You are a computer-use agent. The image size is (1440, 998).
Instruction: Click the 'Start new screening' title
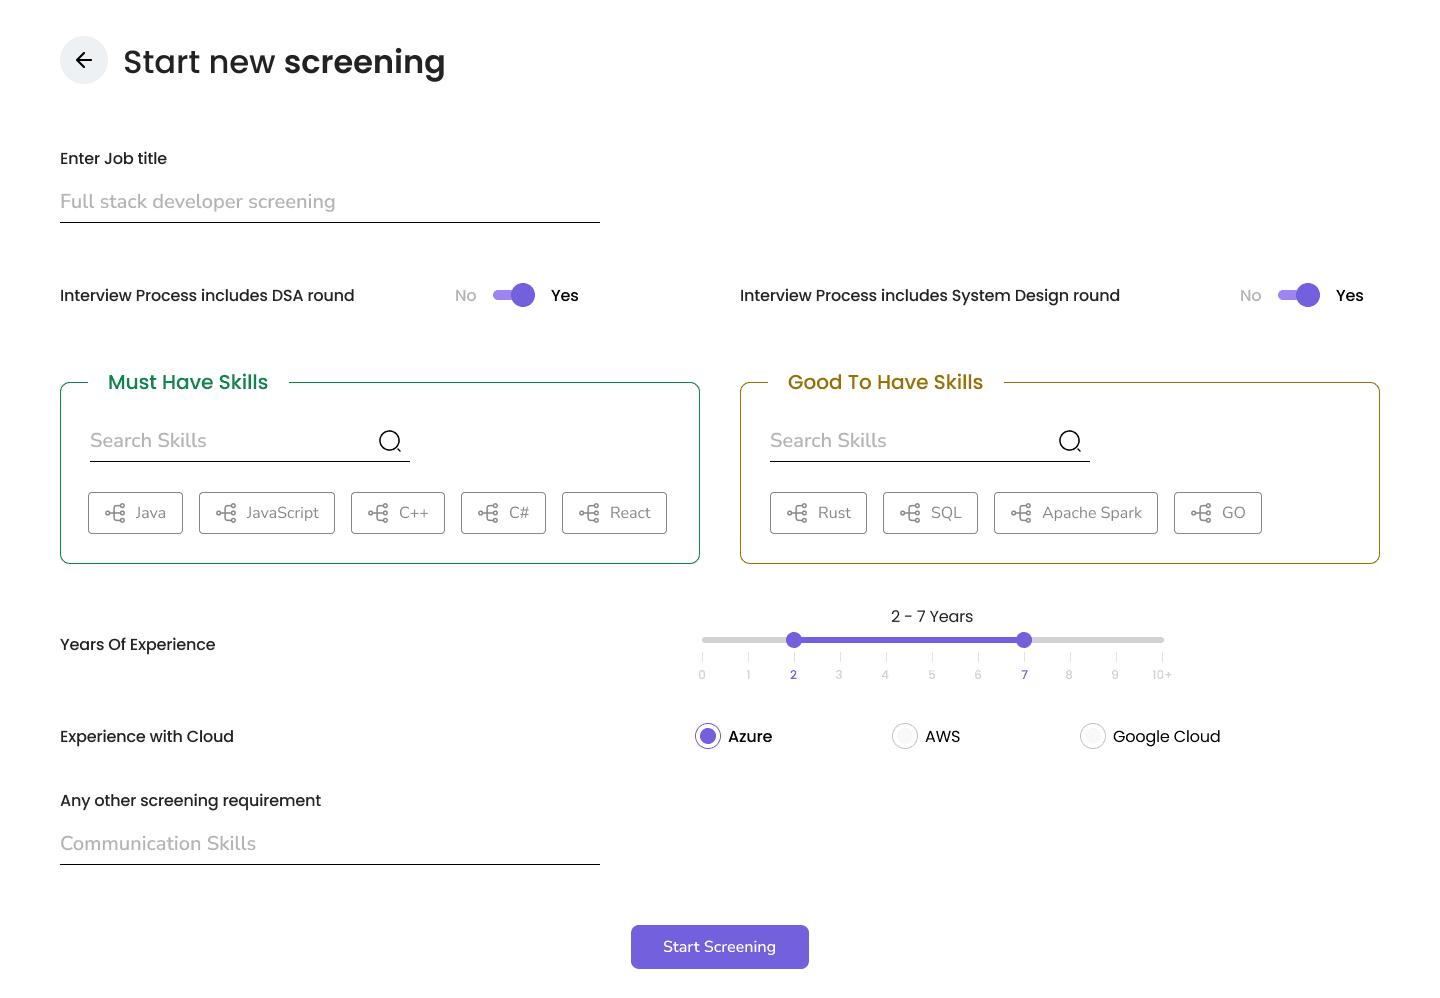[x=285, y=62]
